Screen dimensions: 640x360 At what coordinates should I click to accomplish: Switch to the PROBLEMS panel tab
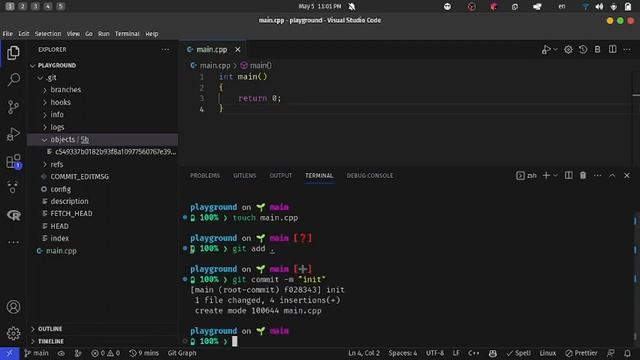(205, 176)
